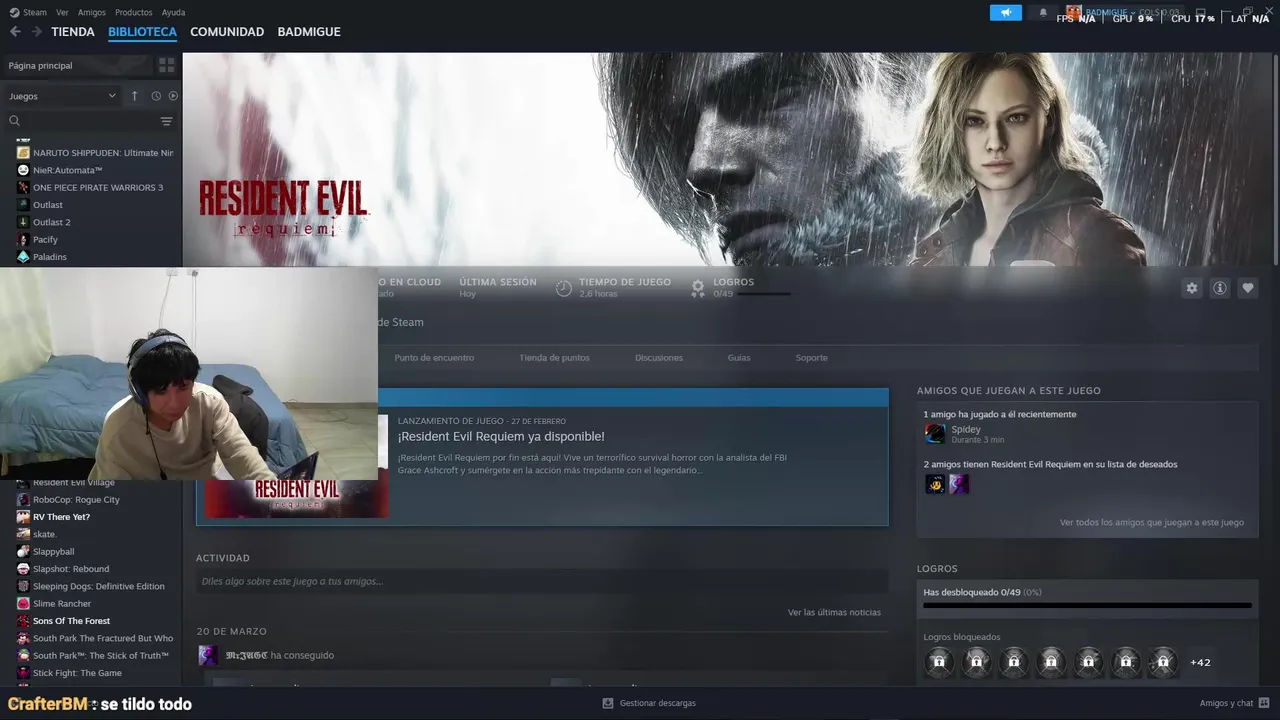
Task: Click the Slime Rancher game icon
Action: [x=23, y=603]
